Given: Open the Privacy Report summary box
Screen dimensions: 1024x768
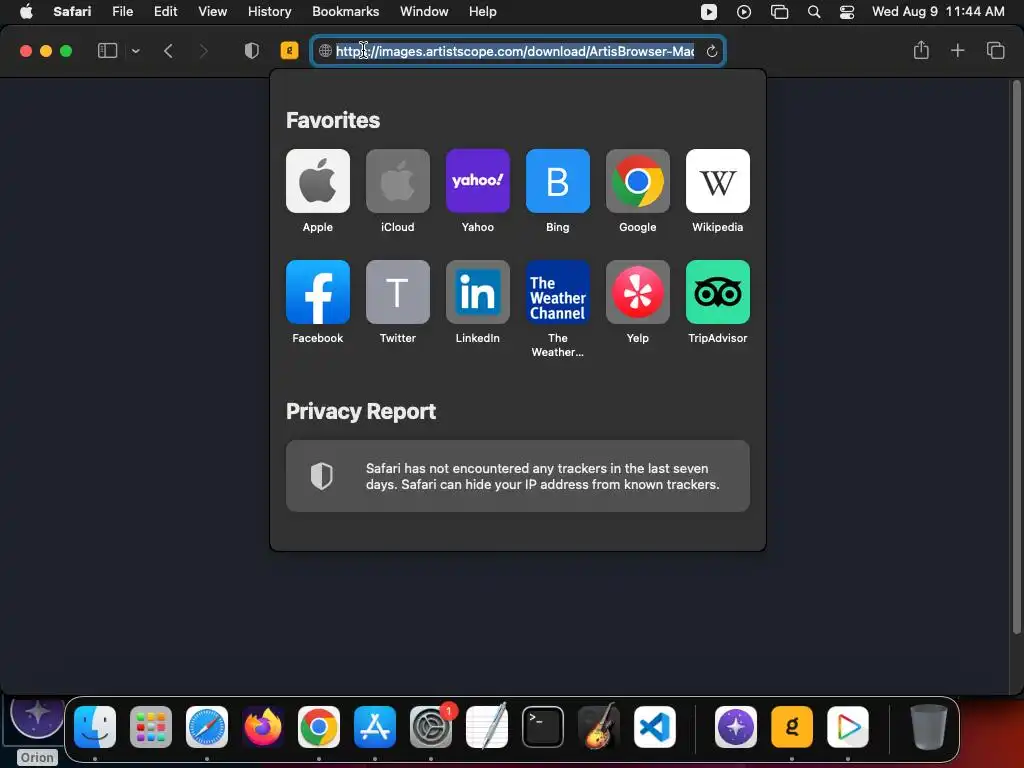Looking at the screenshot, I should 518,476.
